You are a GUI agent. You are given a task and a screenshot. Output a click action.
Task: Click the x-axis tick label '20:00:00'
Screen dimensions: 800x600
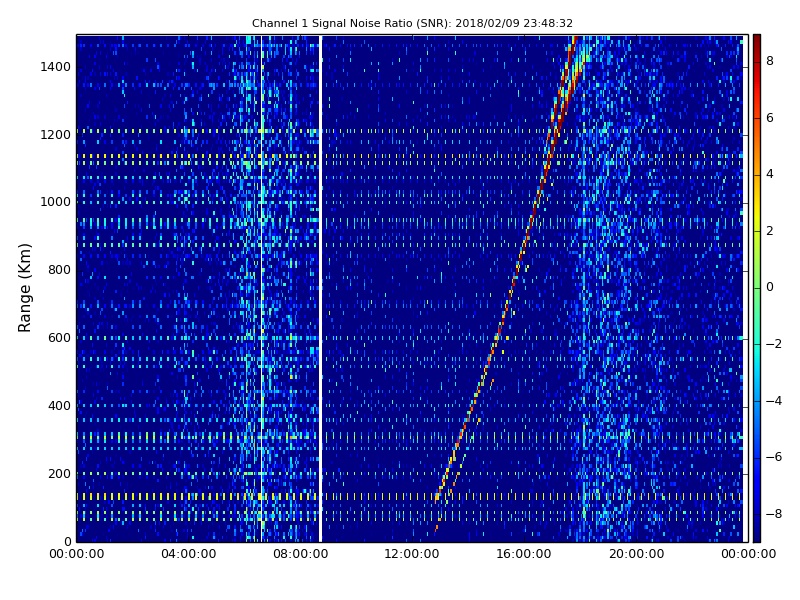click(636, 554)
